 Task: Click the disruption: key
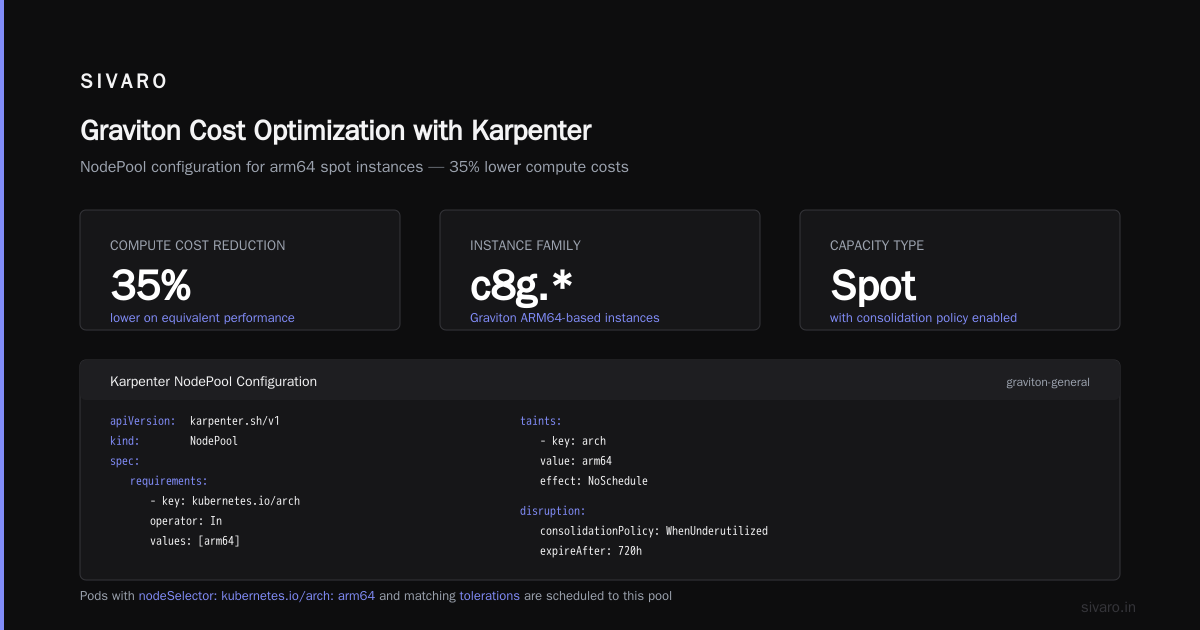553,511
